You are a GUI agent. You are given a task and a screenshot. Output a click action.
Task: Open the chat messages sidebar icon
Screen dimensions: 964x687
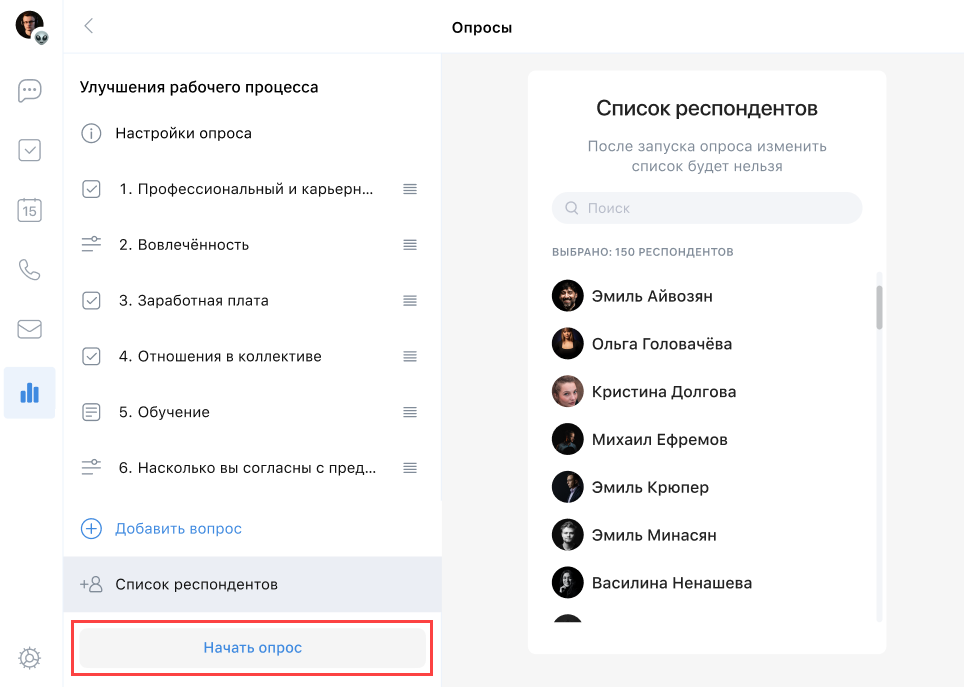click(x=30, y=91)
